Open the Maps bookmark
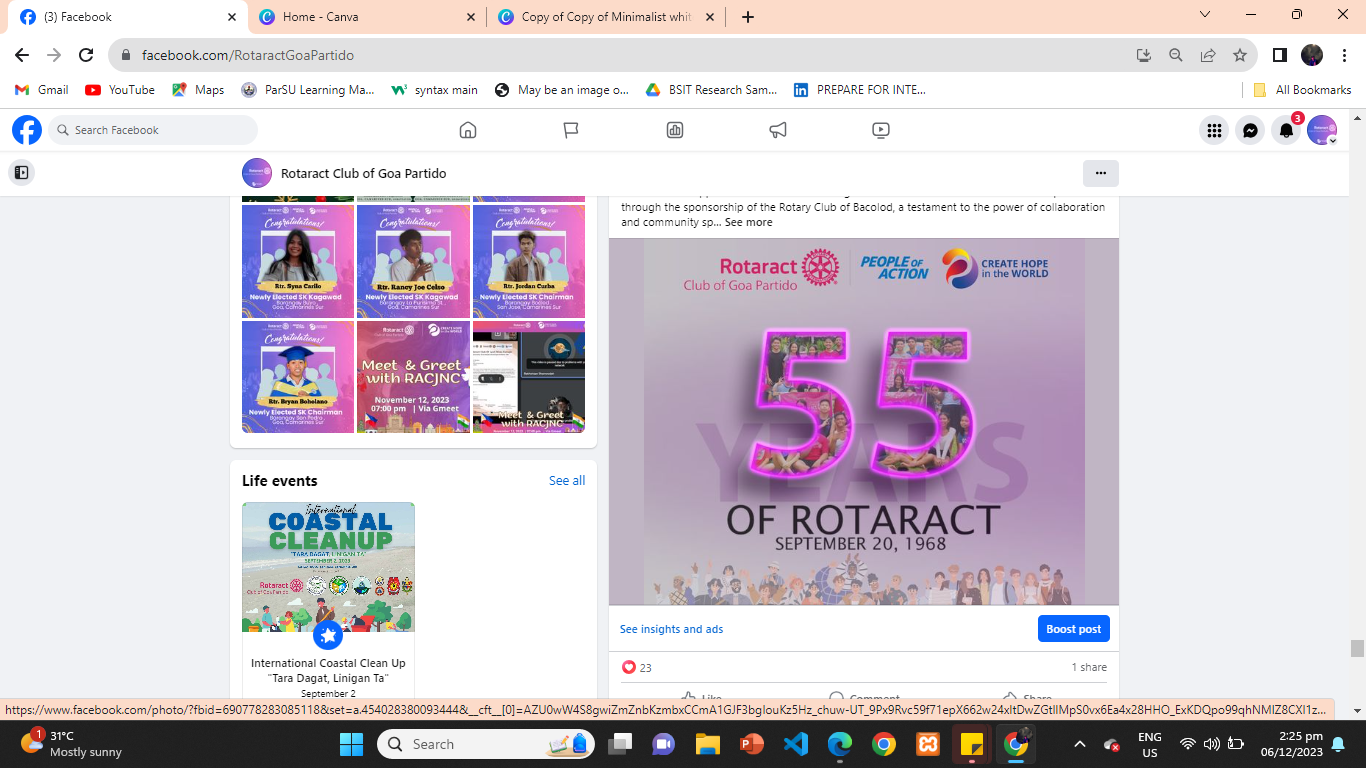1366x768 pixels. tap(198, 90)
